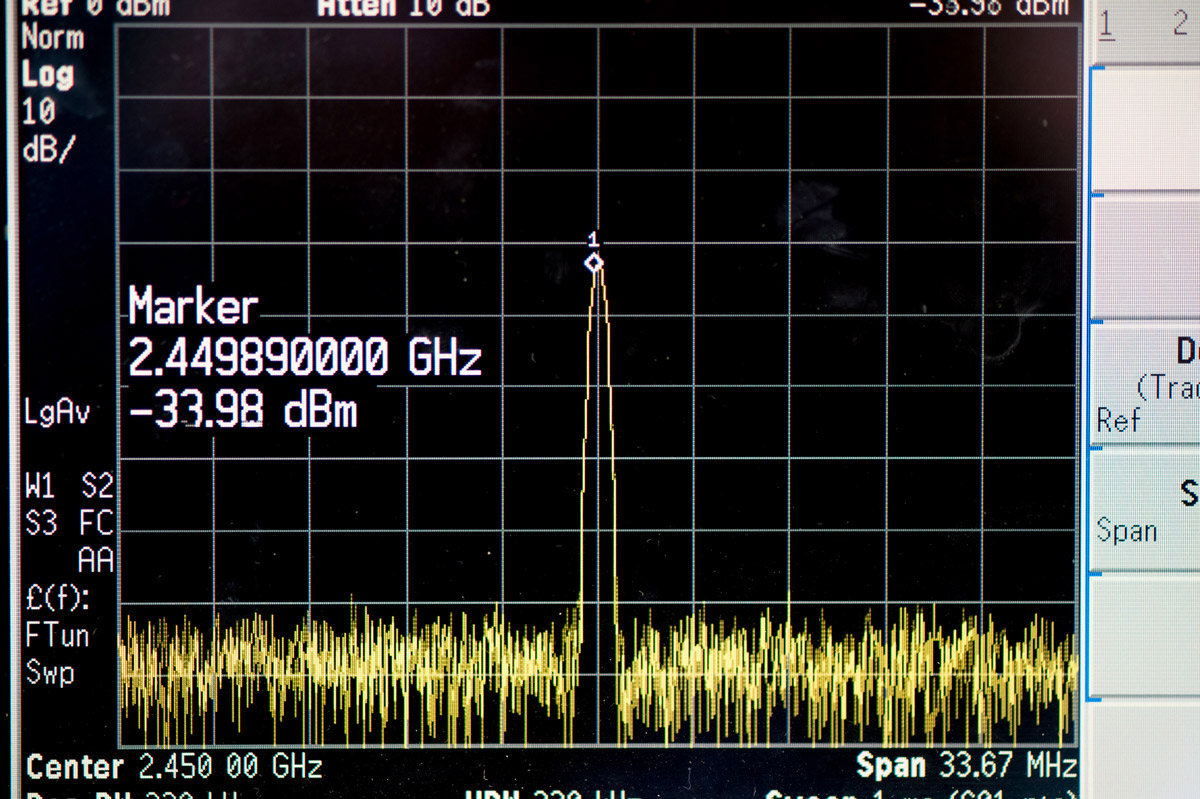Screen dimensions: 1200x799
Task: Select the marker frequency 2.449890000 GHz value
Action: point(305,357)
